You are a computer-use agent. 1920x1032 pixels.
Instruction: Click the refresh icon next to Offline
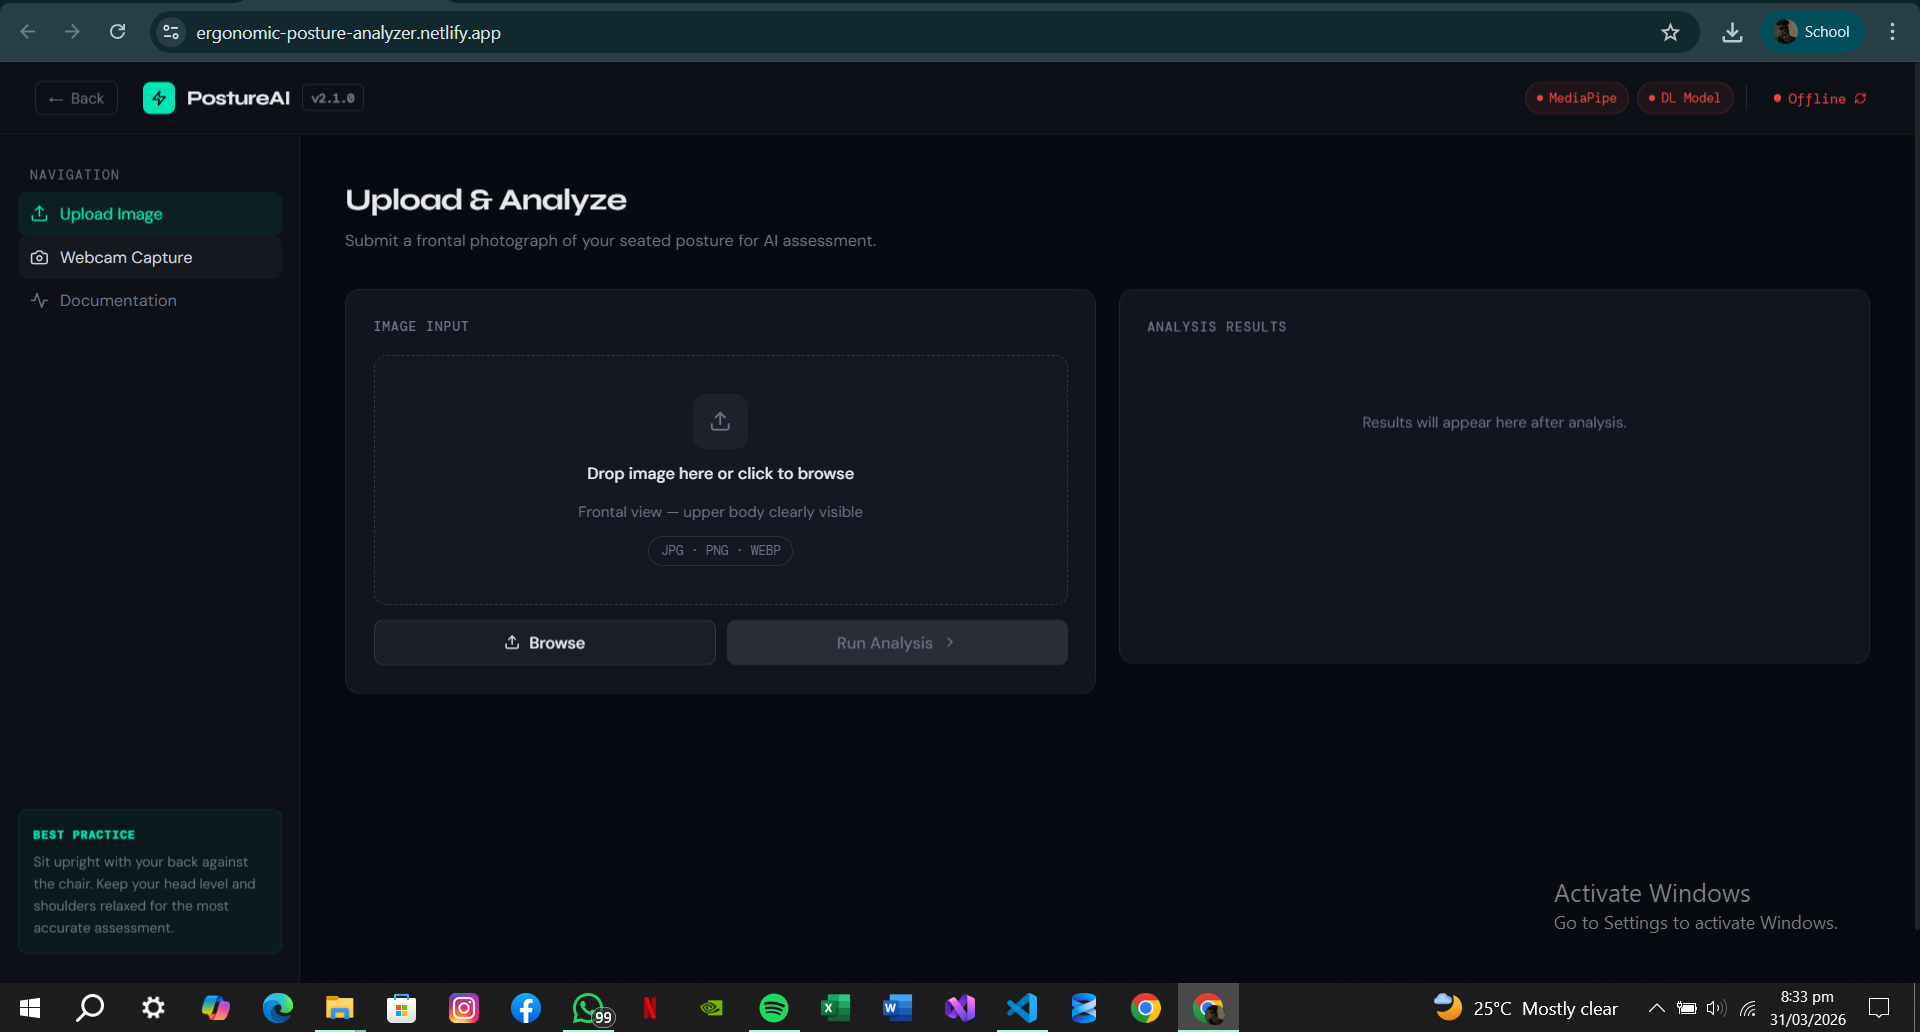pyautogui.click(x=1860, y=98)
